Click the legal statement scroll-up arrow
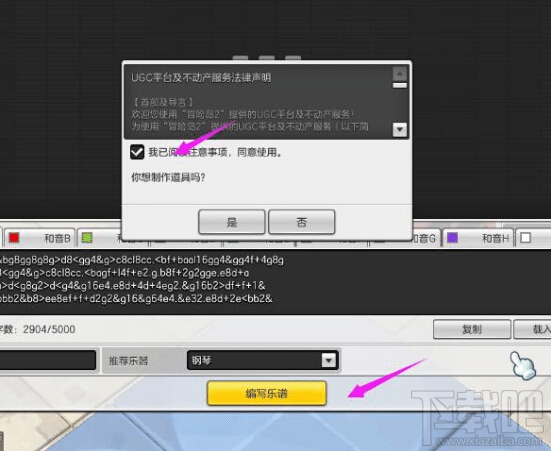Viewport: 551px width, 451px height. [400, 74]
